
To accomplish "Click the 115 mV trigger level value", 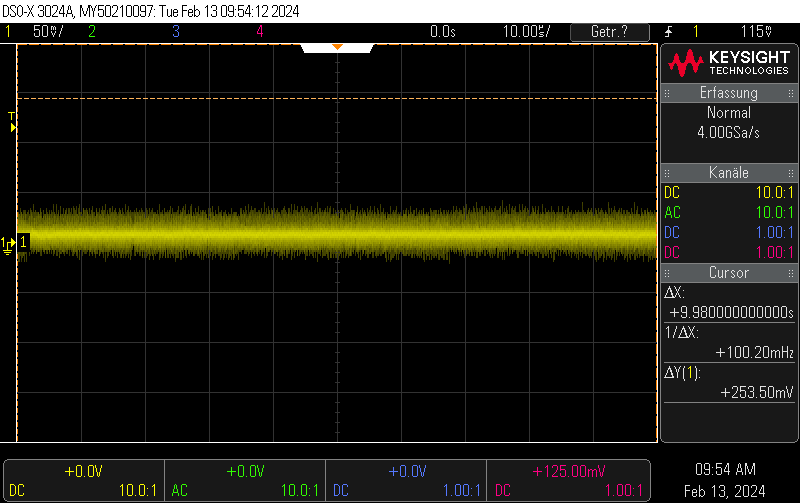I will pyautogui.click(x=756, y=32).
